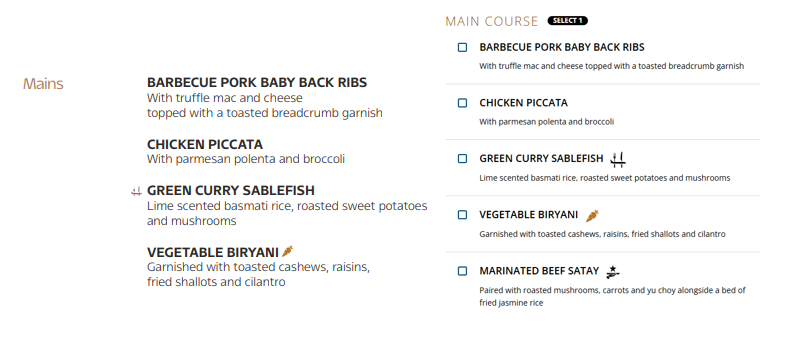Screen dimensions: 786x362
Task: Click the Mains section label
Action: 43,84
